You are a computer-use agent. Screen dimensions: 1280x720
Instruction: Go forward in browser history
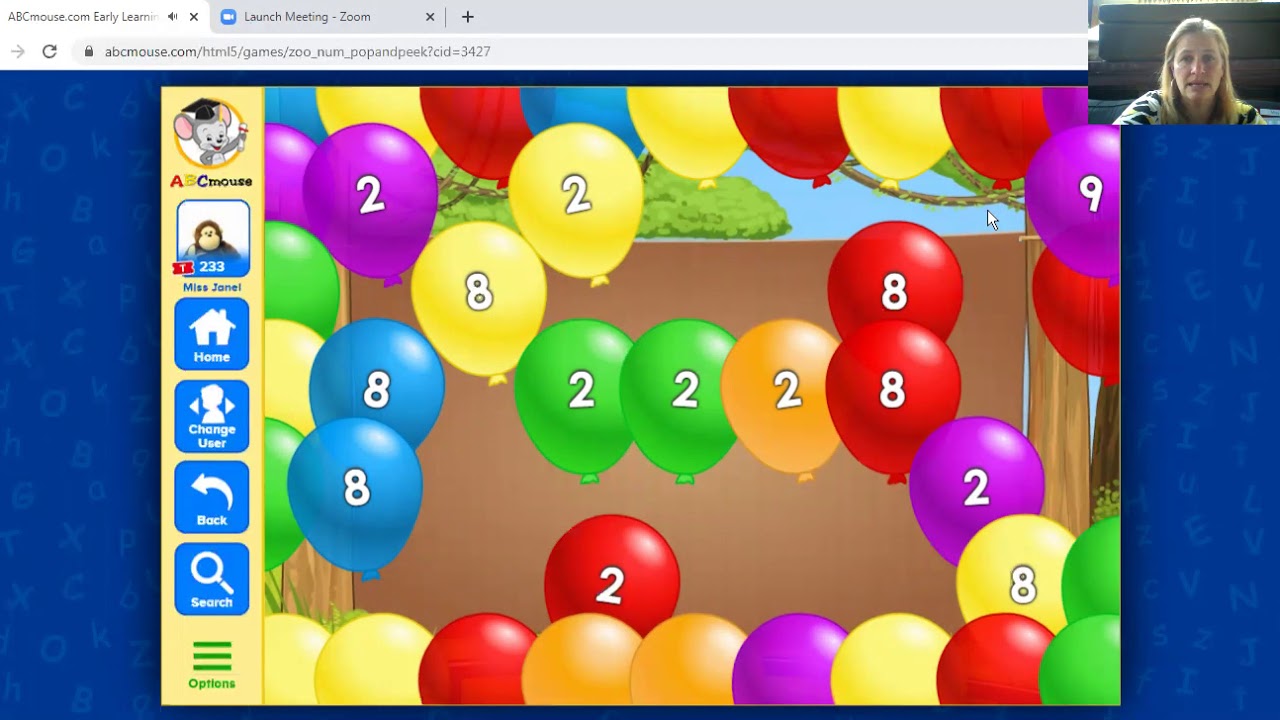pos(17,51)
